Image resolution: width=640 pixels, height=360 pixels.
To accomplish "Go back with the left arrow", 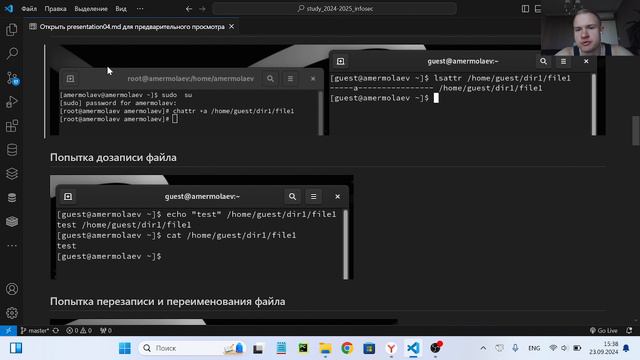I will point(189,9).
